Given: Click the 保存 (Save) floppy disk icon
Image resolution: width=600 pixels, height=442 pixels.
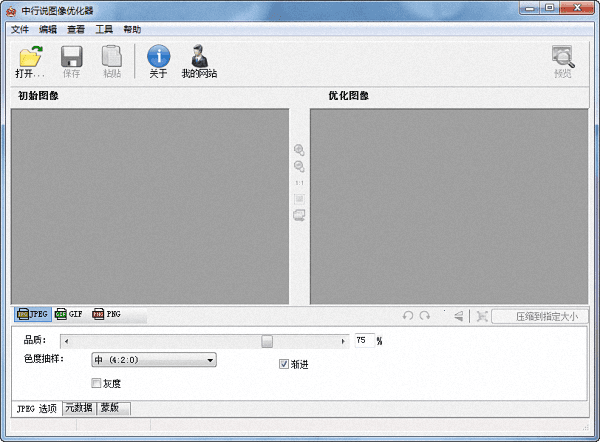Looking at the screenshot, I should tap(71, 57).
